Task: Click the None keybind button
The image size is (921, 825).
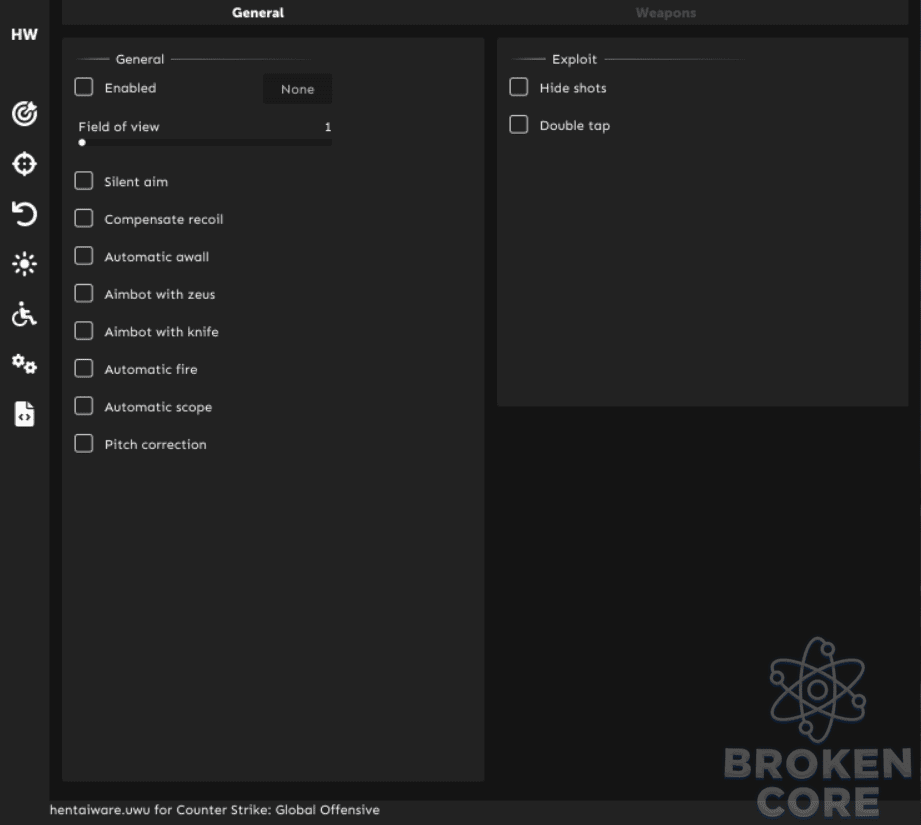Action: tap(297, 89)
